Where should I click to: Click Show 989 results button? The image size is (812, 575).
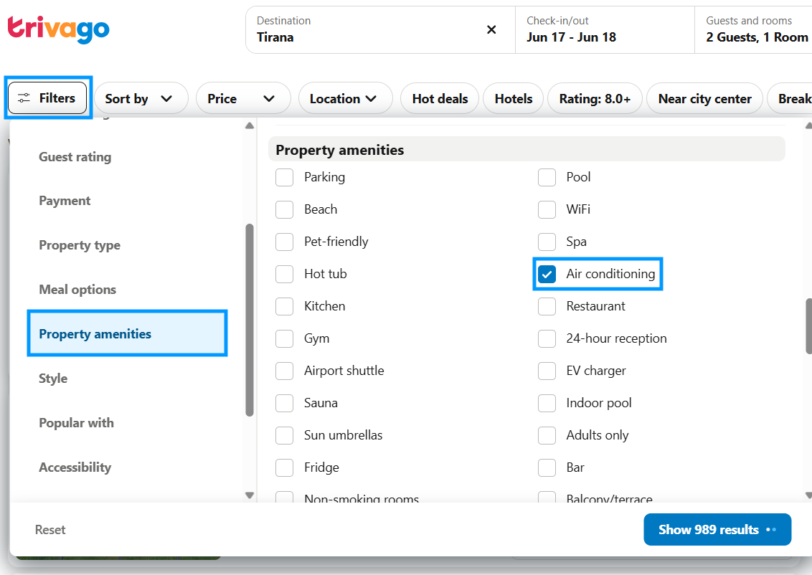[x=717, y=529]
